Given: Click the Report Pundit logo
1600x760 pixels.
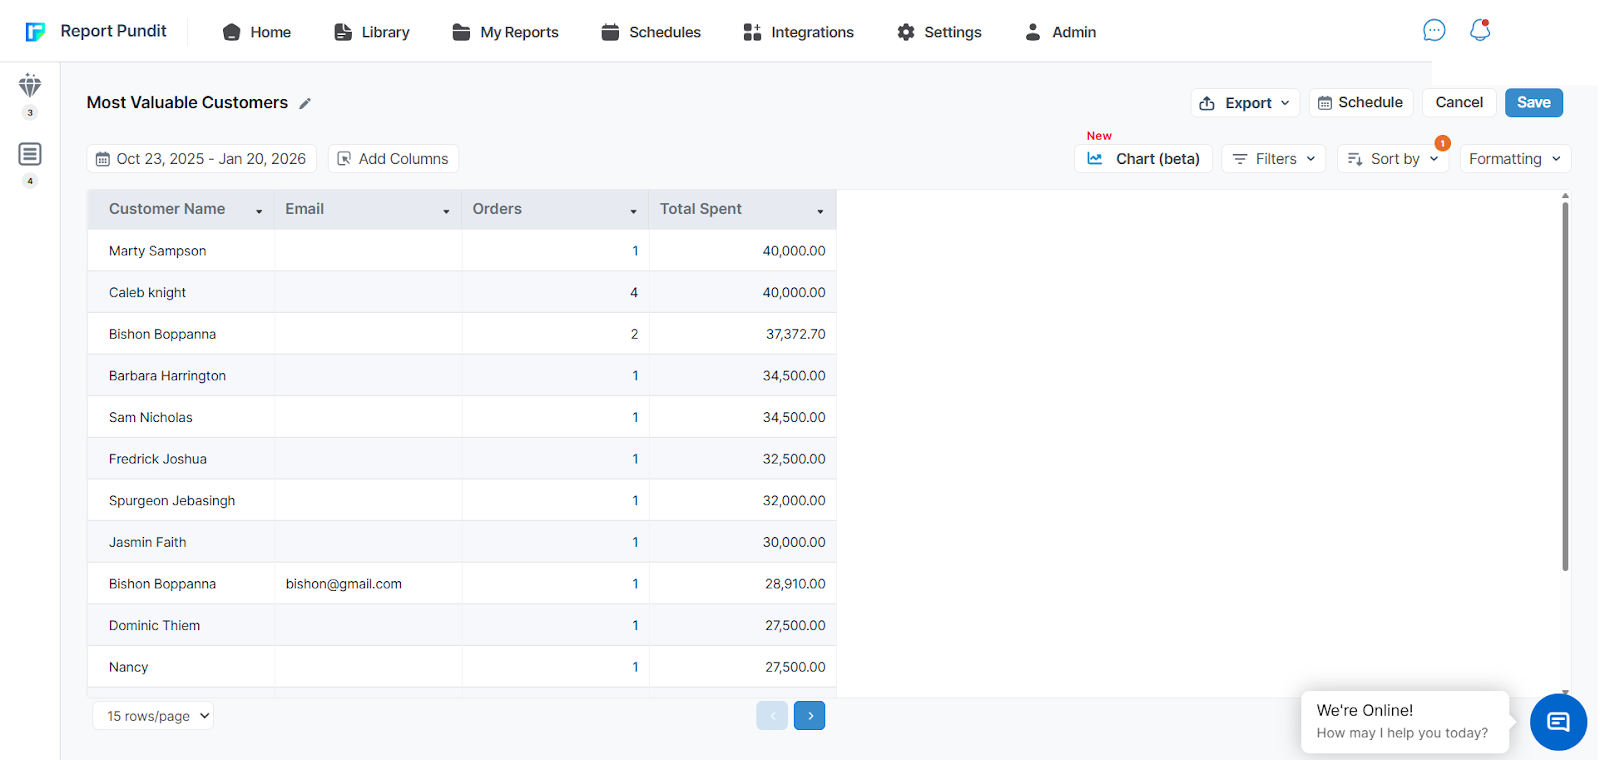Looking at the screenshot, I should tap(96, 31).
